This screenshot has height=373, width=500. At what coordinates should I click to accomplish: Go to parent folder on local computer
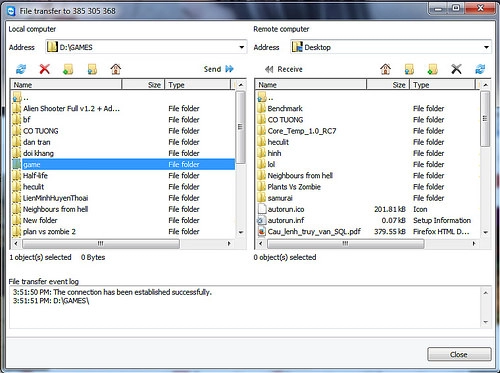92,69
